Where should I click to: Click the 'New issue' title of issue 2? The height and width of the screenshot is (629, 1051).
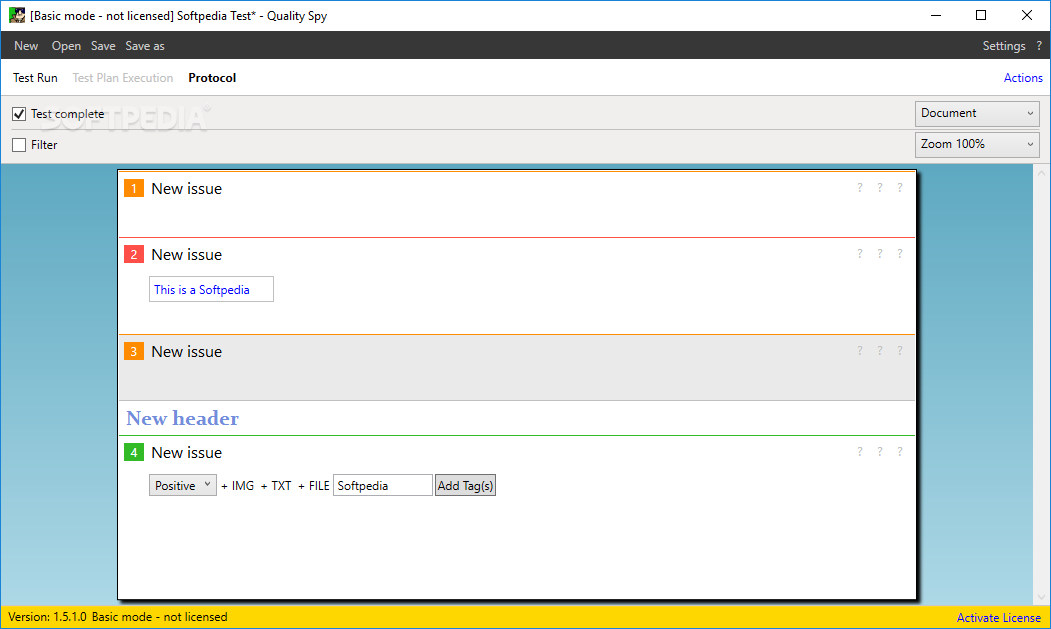186,254
